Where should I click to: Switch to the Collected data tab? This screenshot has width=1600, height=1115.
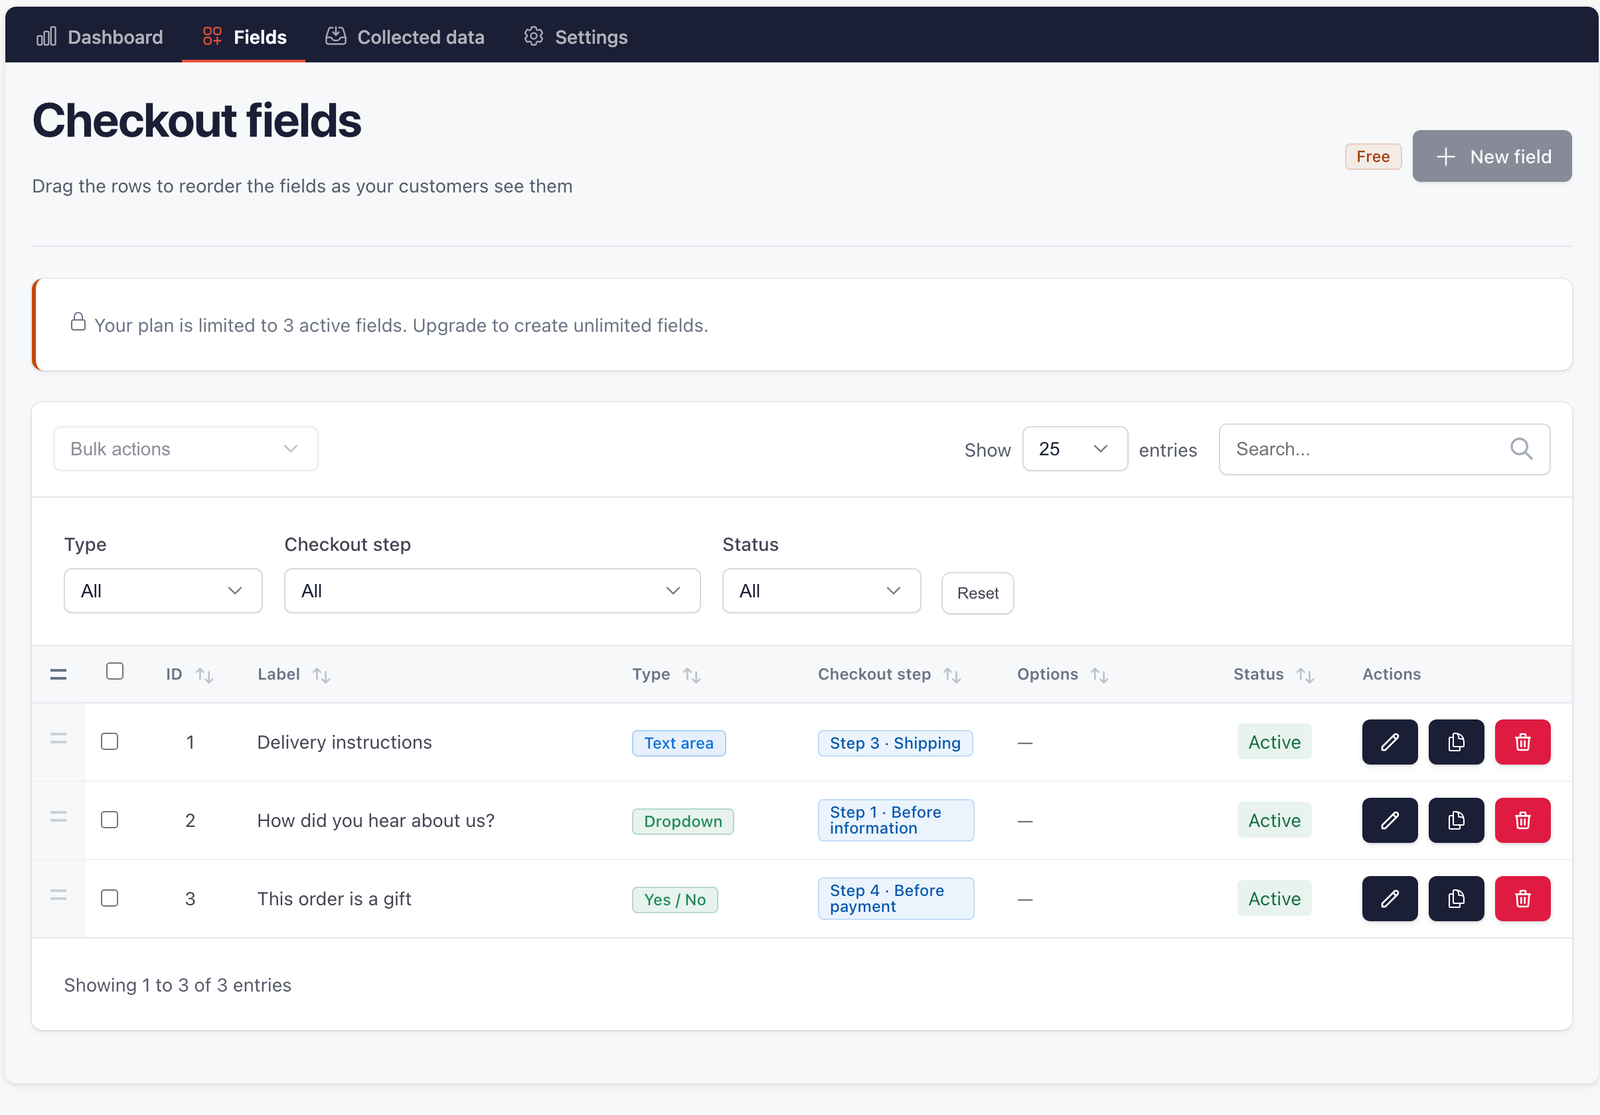click(405, 37)
